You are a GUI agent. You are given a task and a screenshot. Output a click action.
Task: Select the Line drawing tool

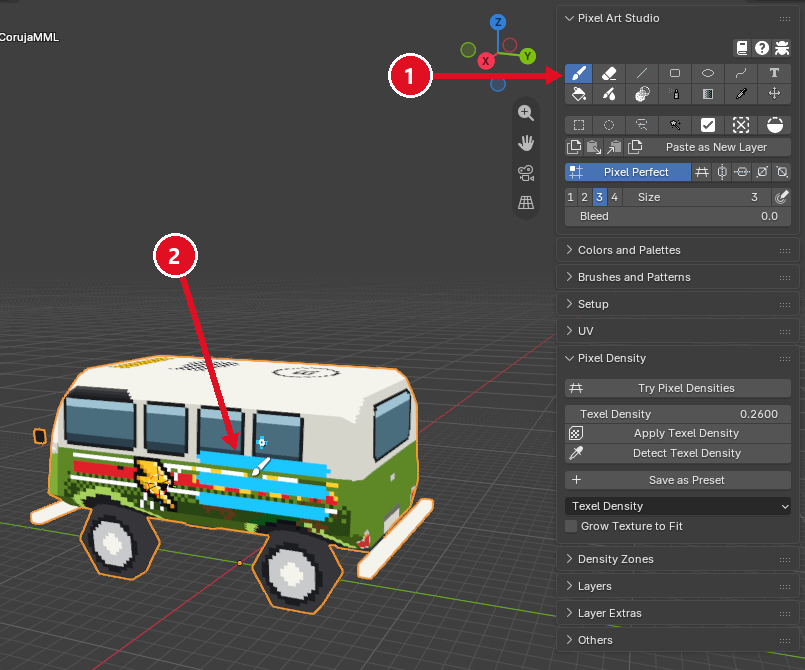642,73
